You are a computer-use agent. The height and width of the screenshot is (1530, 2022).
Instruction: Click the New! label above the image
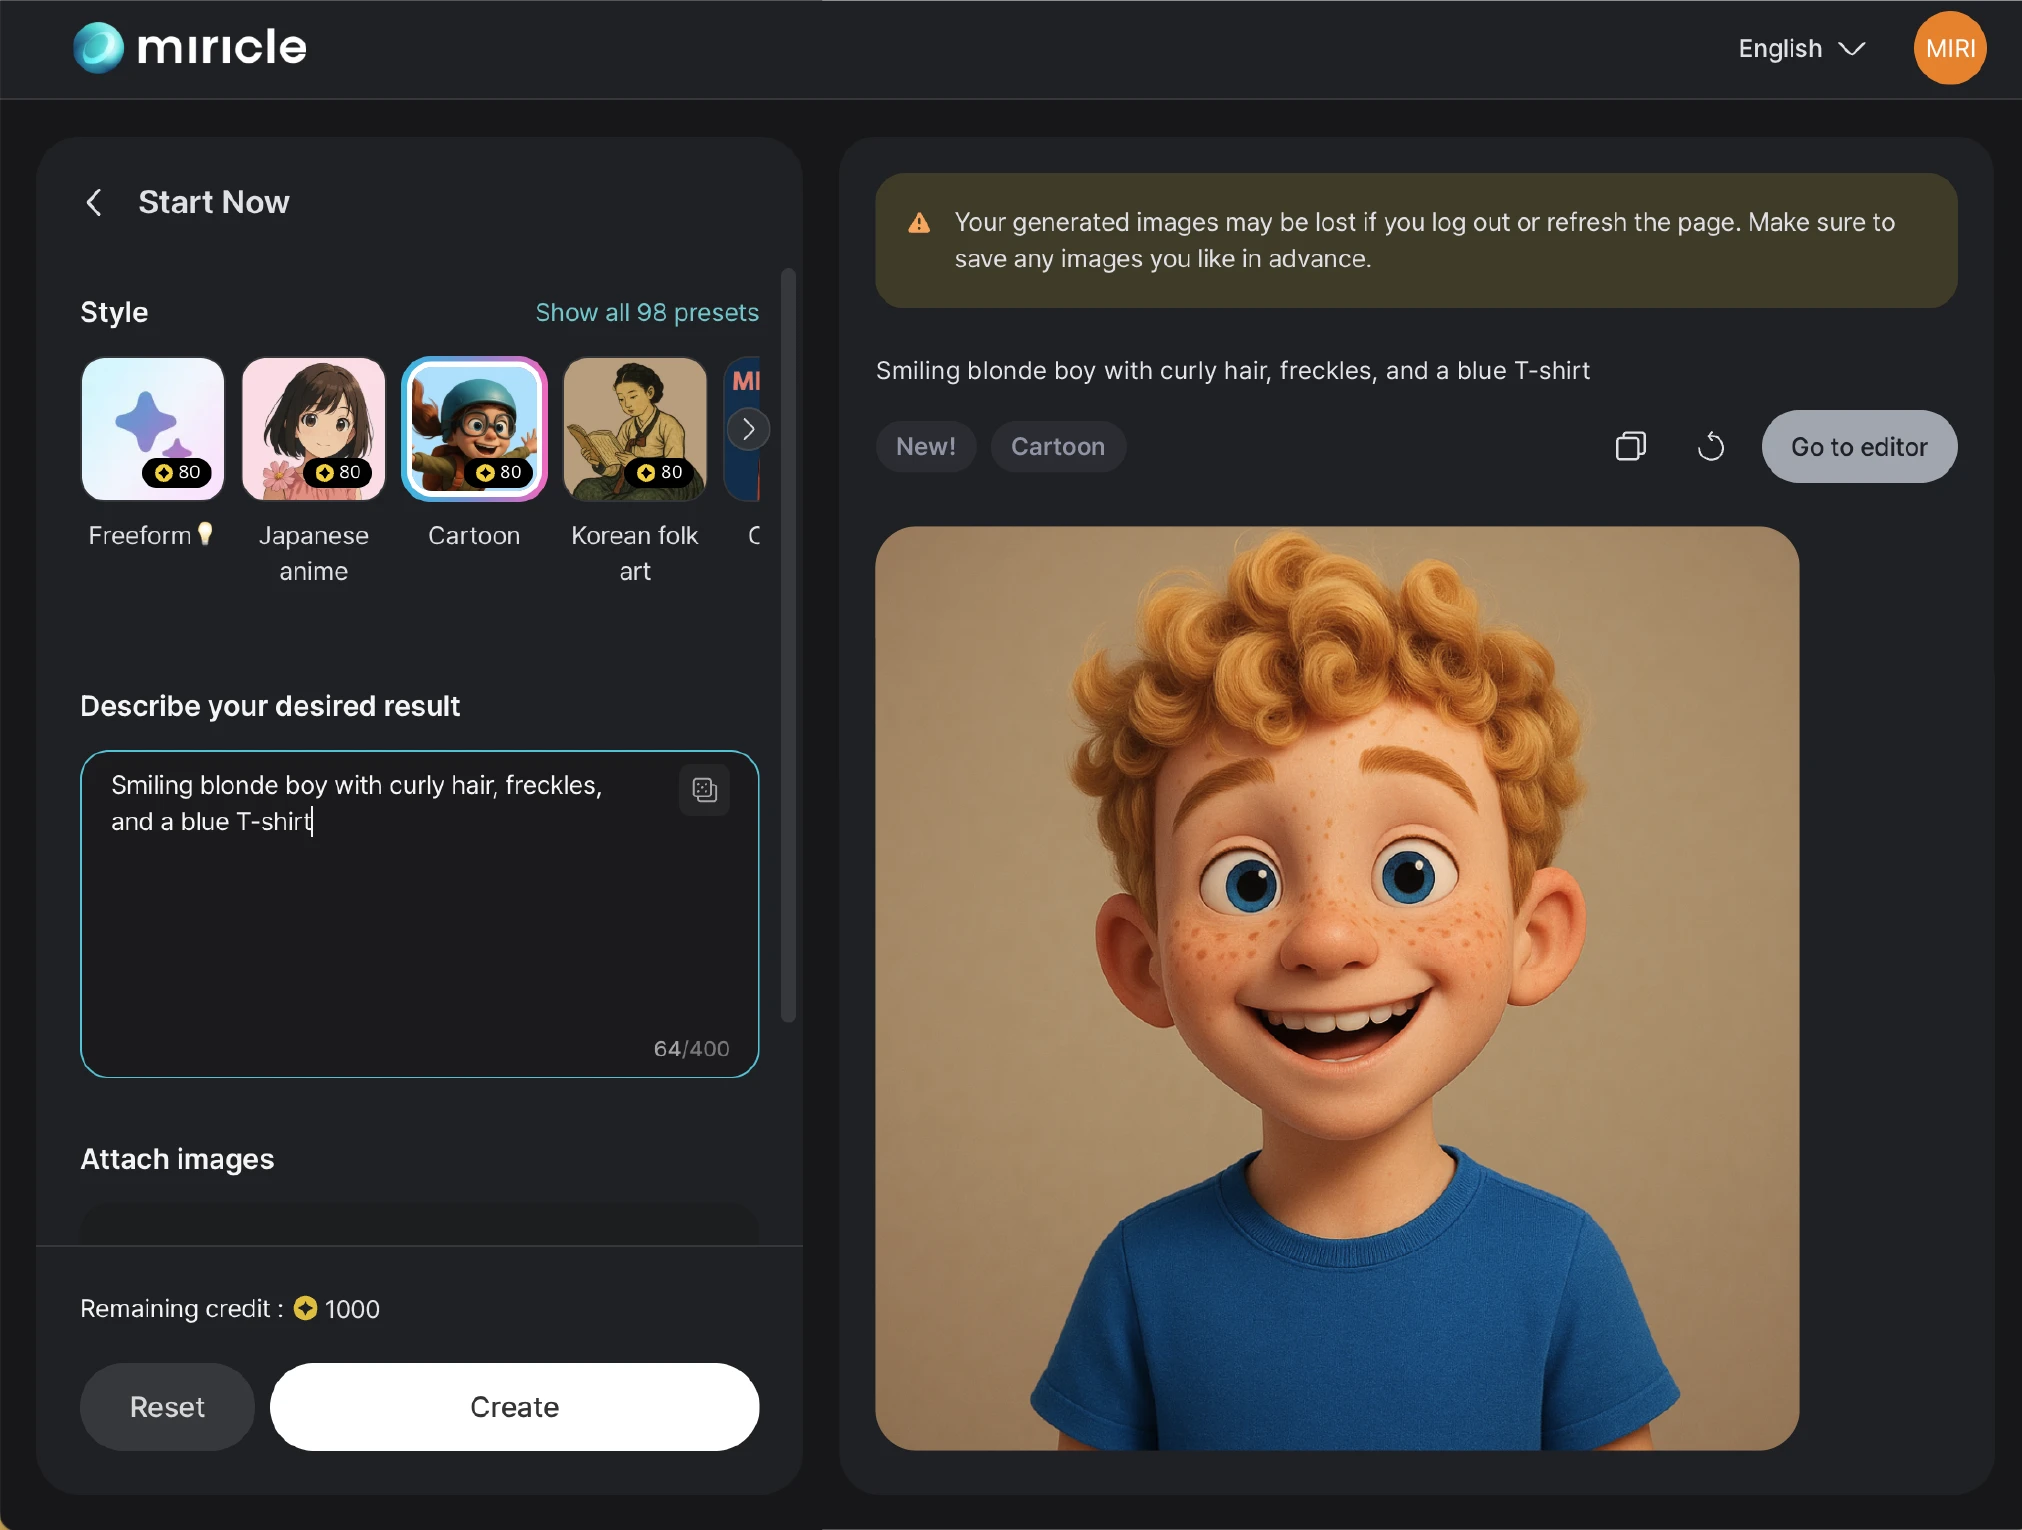[925, 446]
